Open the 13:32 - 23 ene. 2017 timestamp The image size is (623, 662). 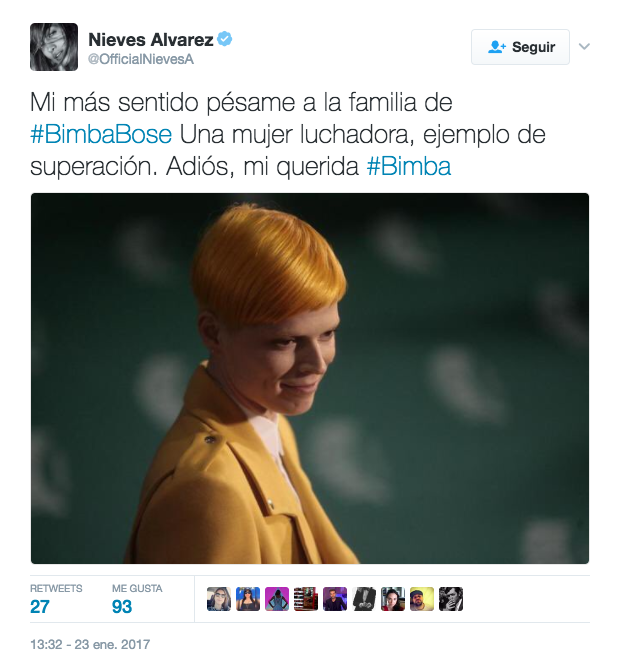click(90, 644)
